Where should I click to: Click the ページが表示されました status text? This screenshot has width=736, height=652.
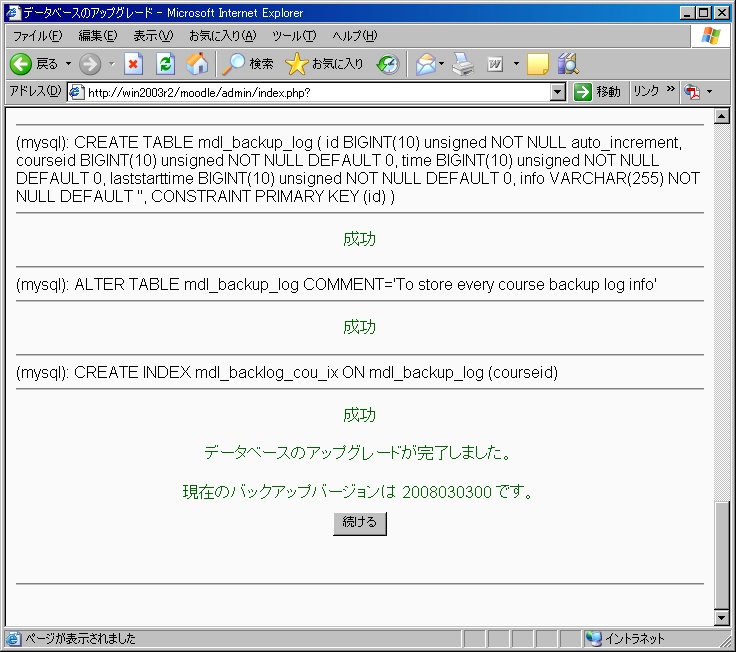pyautogui.click(x=80, y=638)
